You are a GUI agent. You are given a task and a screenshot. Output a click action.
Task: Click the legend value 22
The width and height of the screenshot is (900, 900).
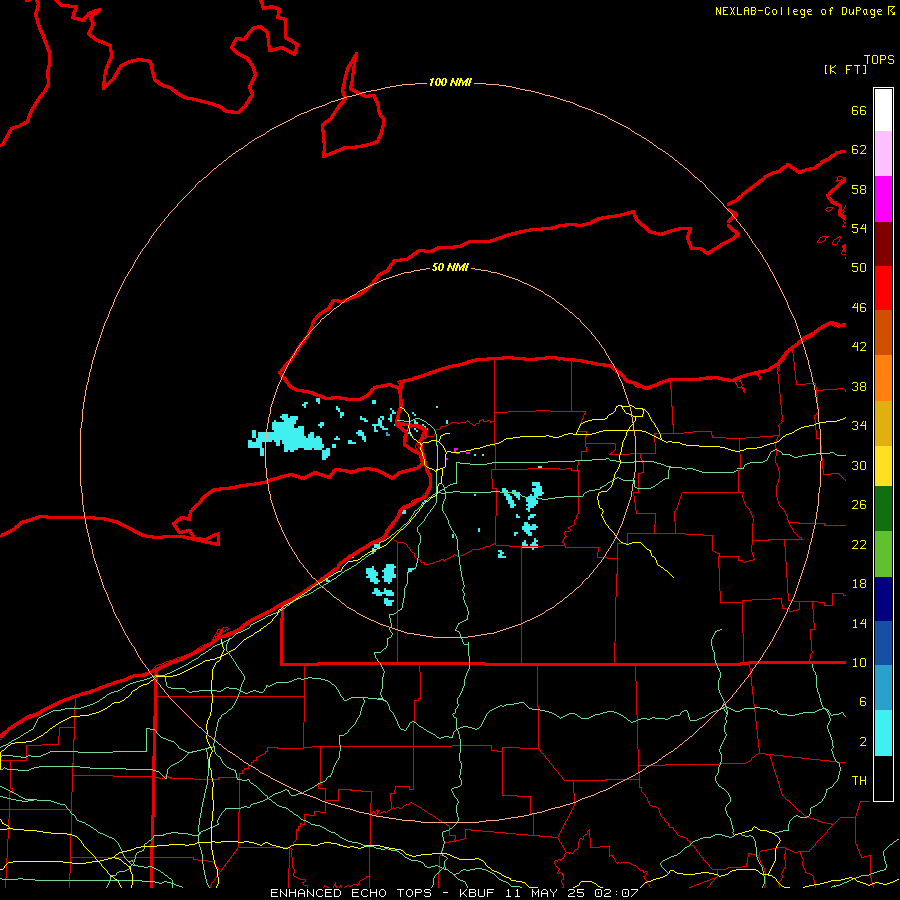(859, 544)
